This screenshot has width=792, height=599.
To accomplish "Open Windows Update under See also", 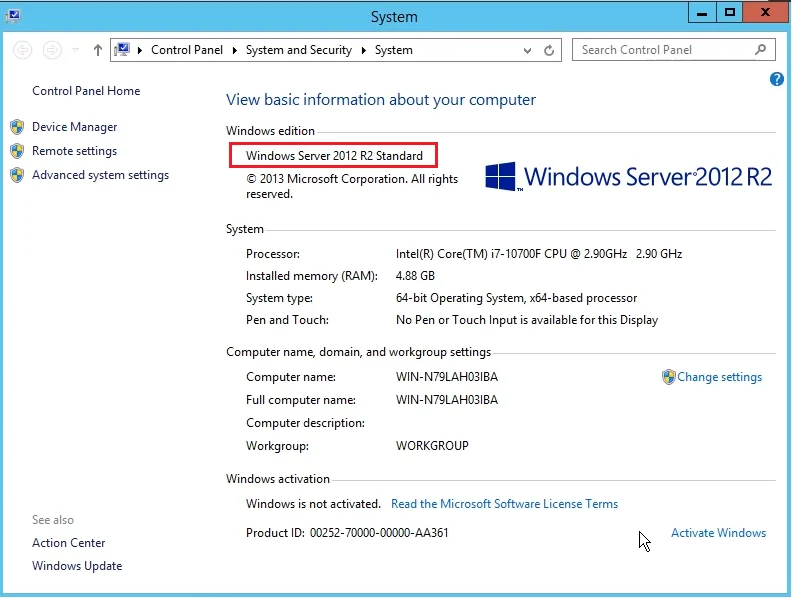I will (x=77, y=566).
